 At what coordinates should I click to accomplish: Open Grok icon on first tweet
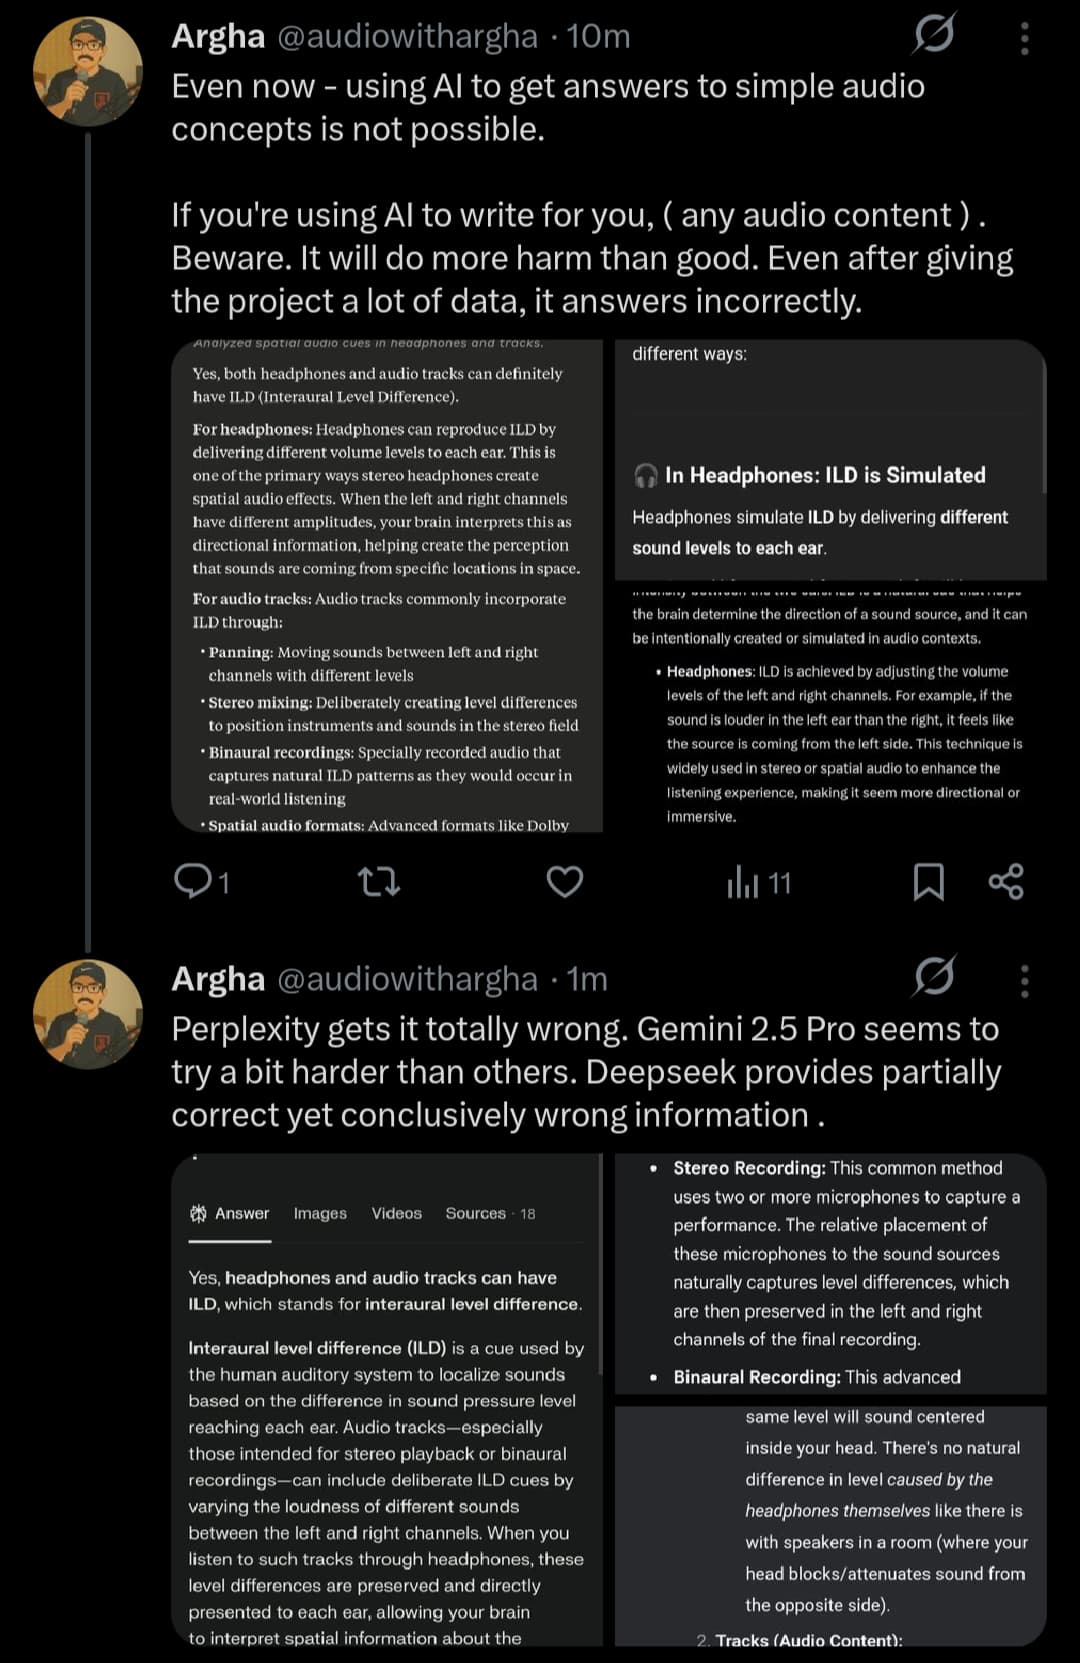point(934,34)
